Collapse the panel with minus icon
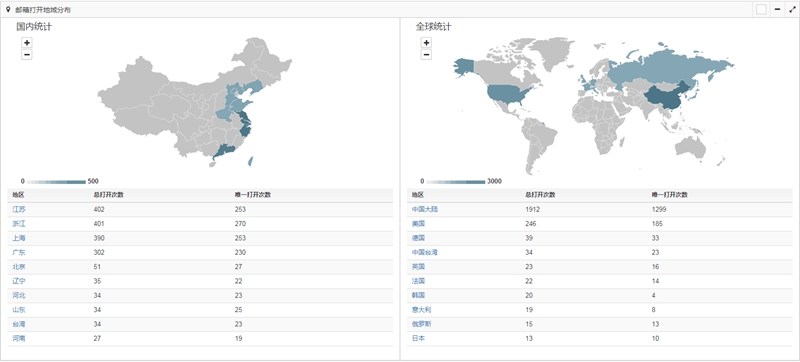This screenshot has height=362, width=800. click(x=777, y=9)
